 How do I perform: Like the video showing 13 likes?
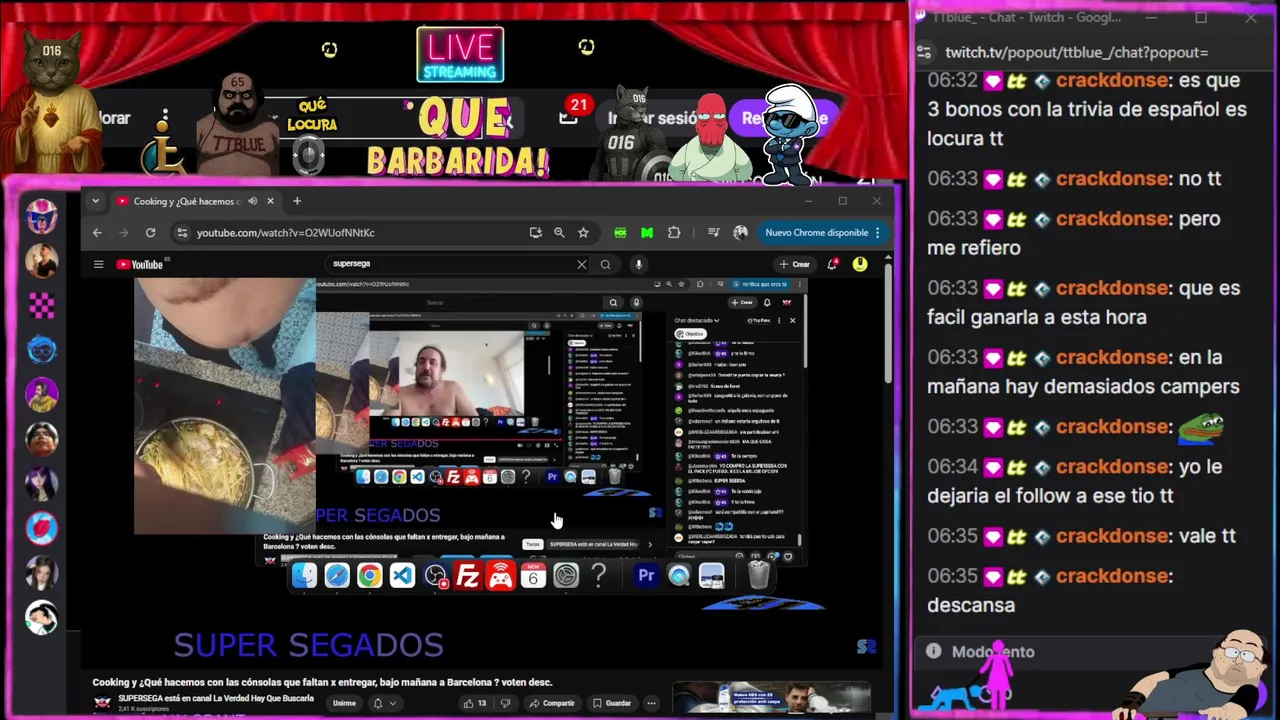click(x=476, y=703)
